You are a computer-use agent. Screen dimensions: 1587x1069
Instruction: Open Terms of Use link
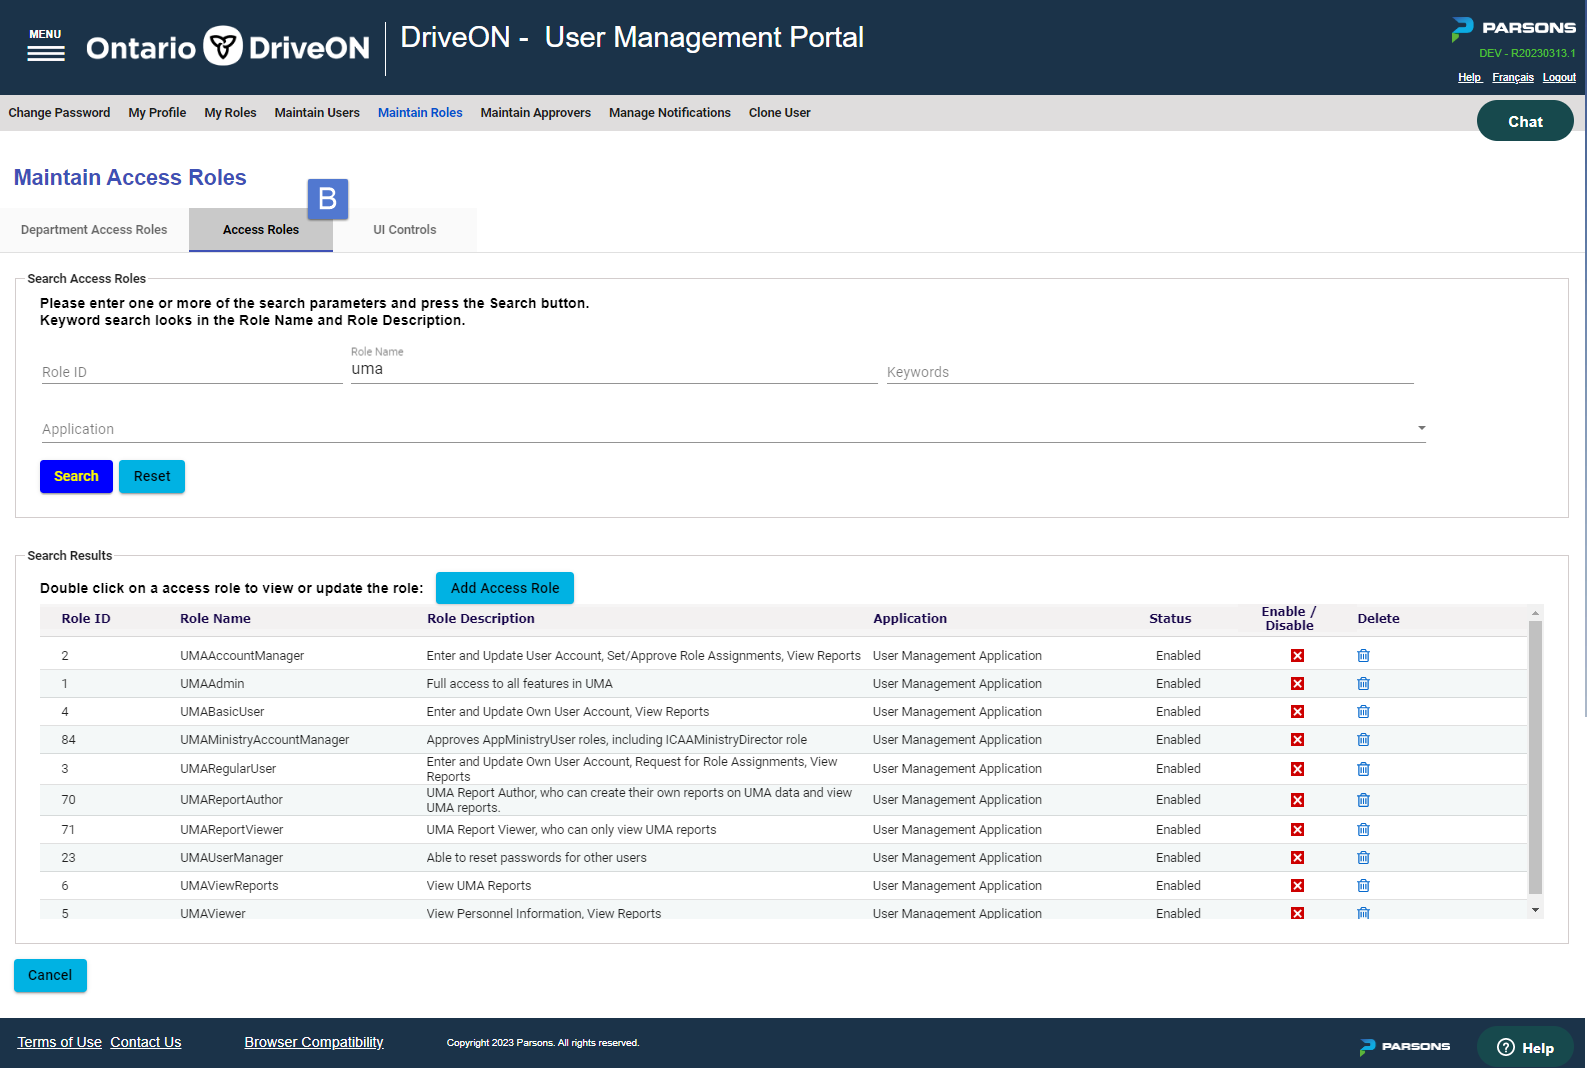(x=59, y=1042)
